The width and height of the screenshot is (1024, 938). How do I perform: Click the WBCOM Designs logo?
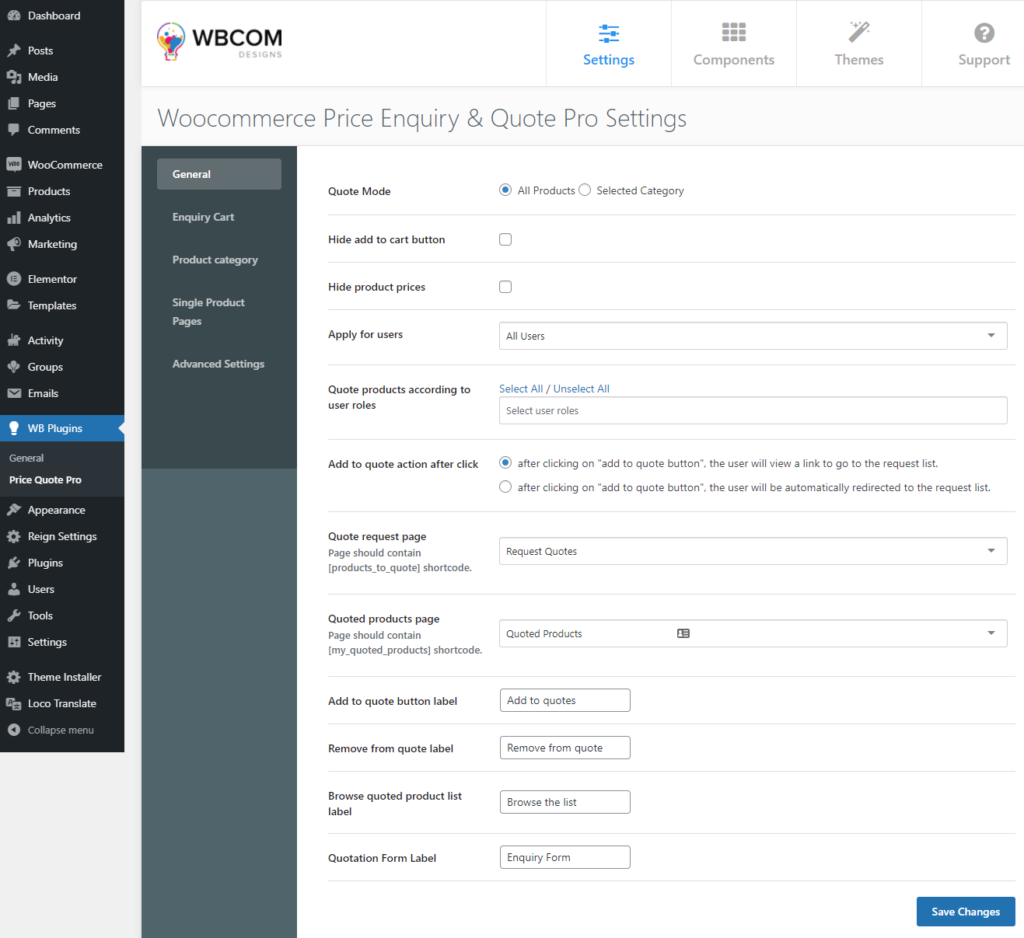click(x=219, y=42)
